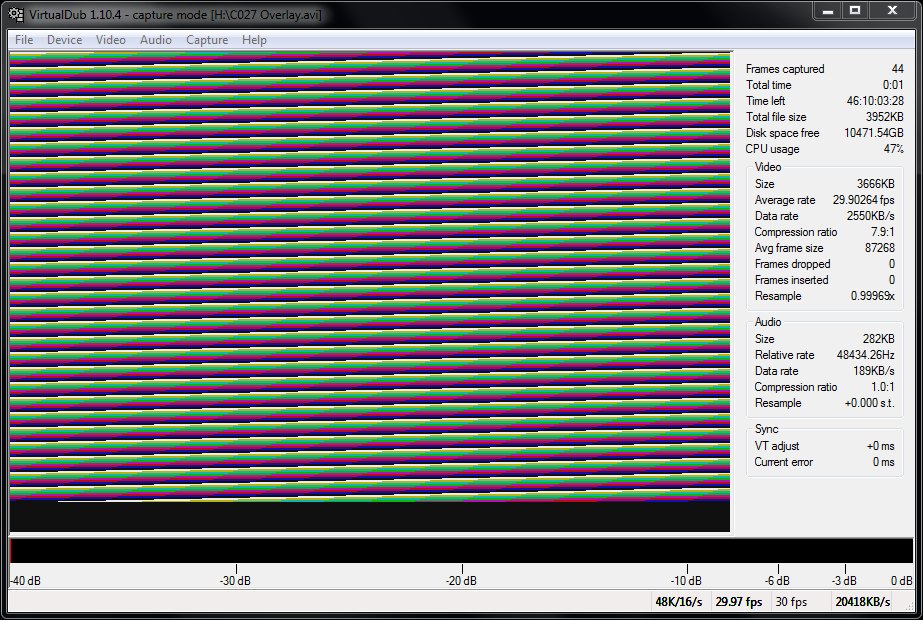Open the Device menu
The width and height of the screenshot is (923, 620).
coord(65,40)
